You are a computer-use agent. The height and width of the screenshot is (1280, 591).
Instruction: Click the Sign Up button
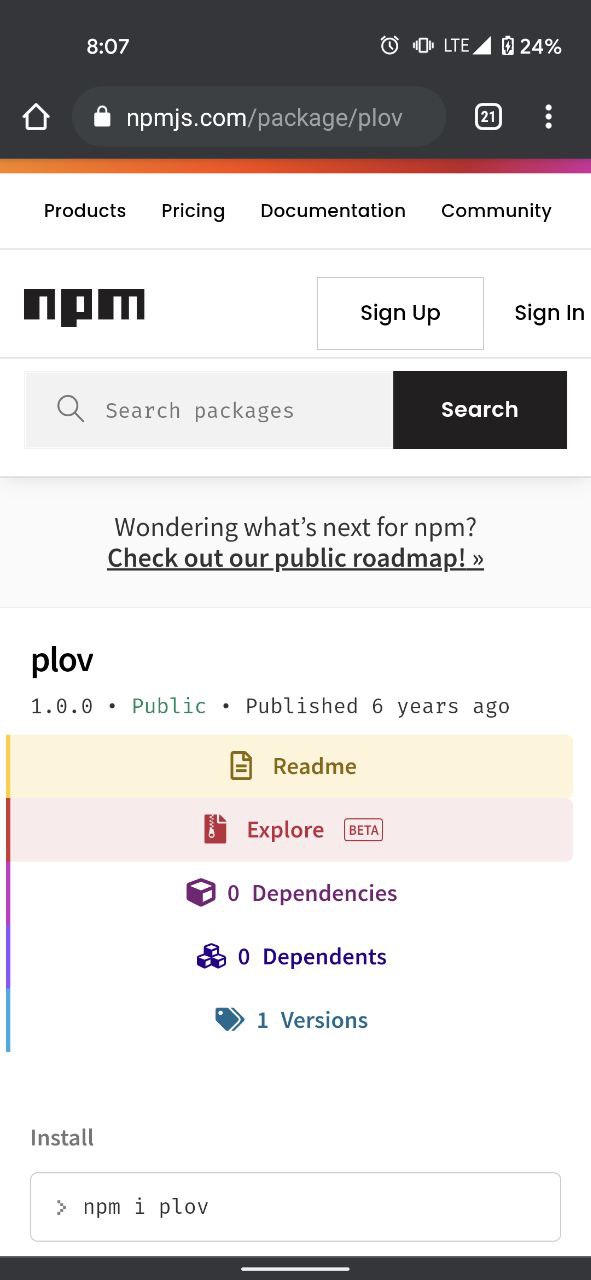[x=400, y=313]
